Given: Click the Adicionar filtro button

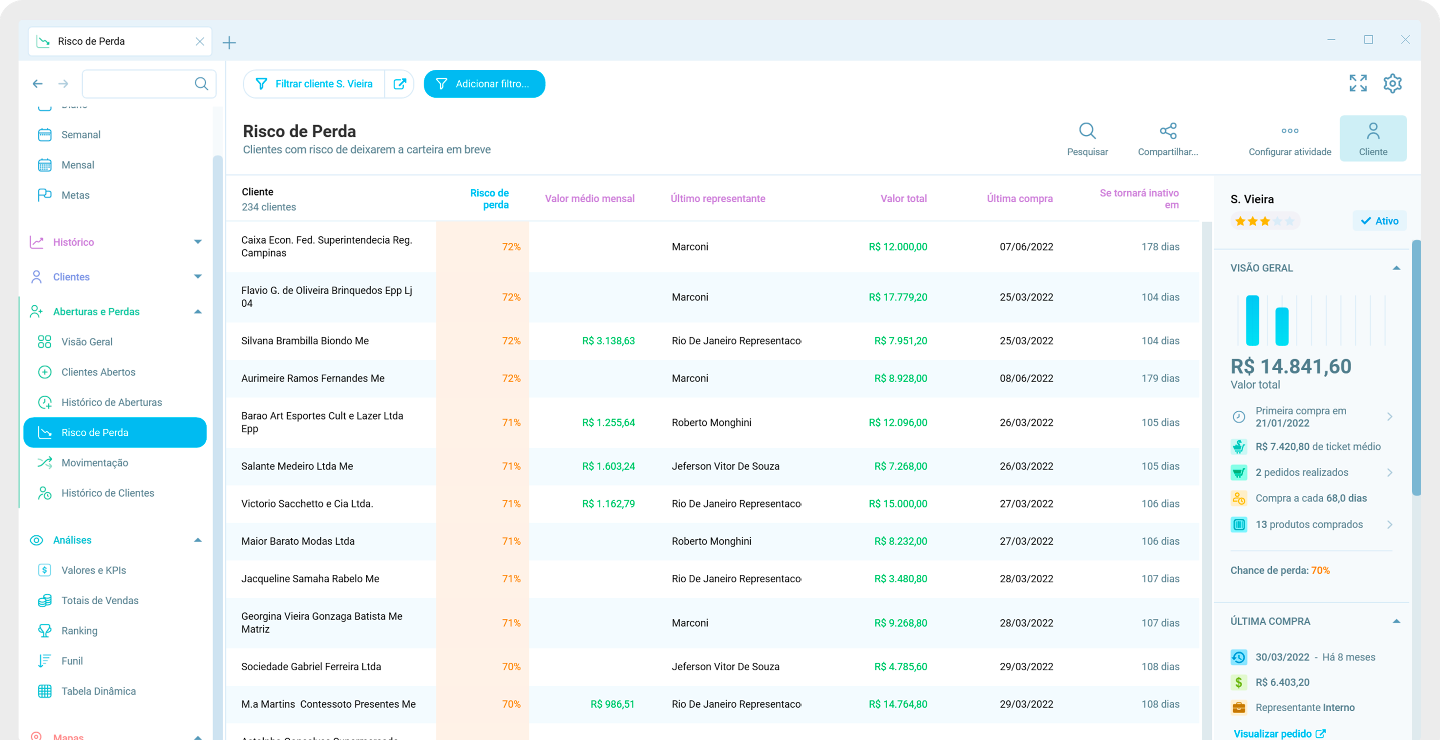Looking at the screenshot, I should pos(484,84).
